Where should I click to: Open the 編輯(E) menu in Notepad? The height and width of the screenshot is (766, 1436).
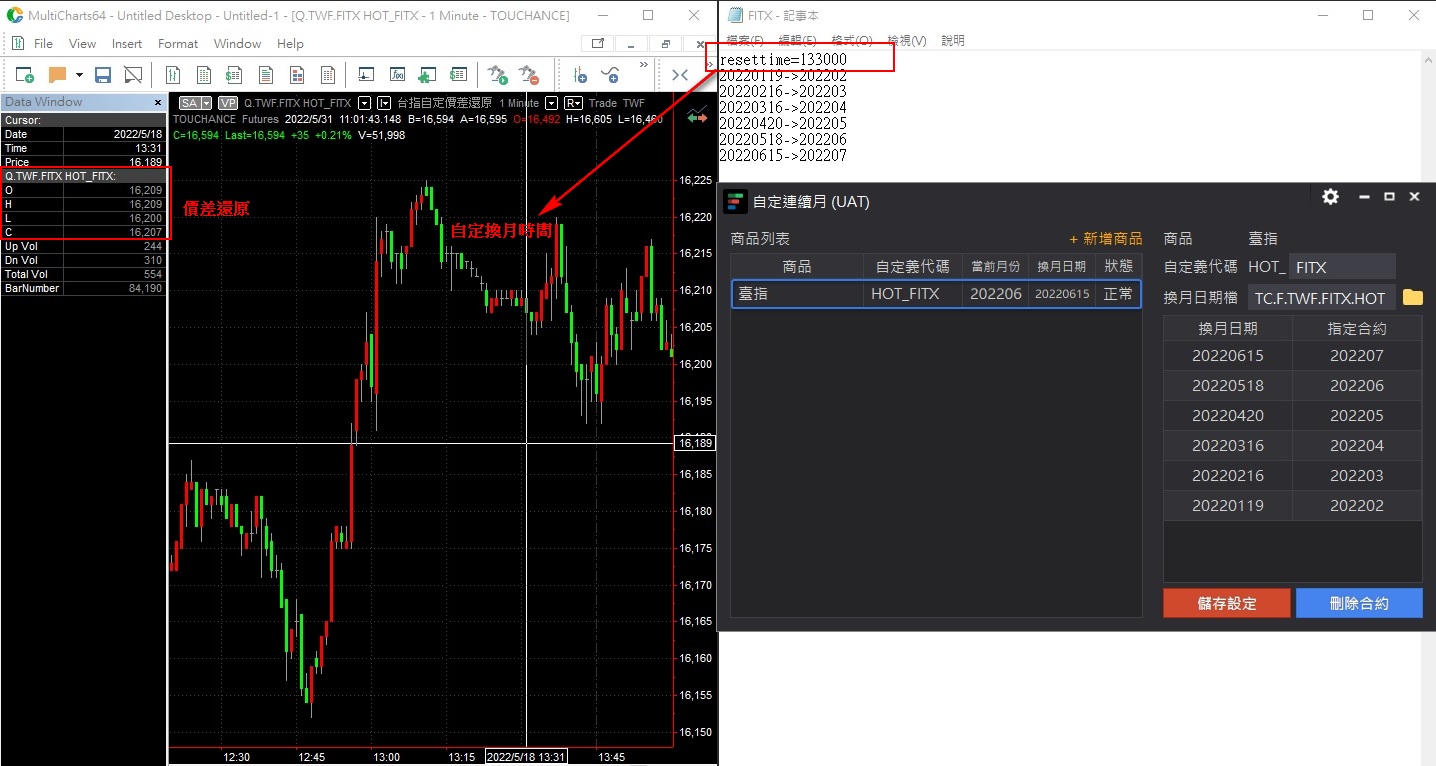point(797,41)
